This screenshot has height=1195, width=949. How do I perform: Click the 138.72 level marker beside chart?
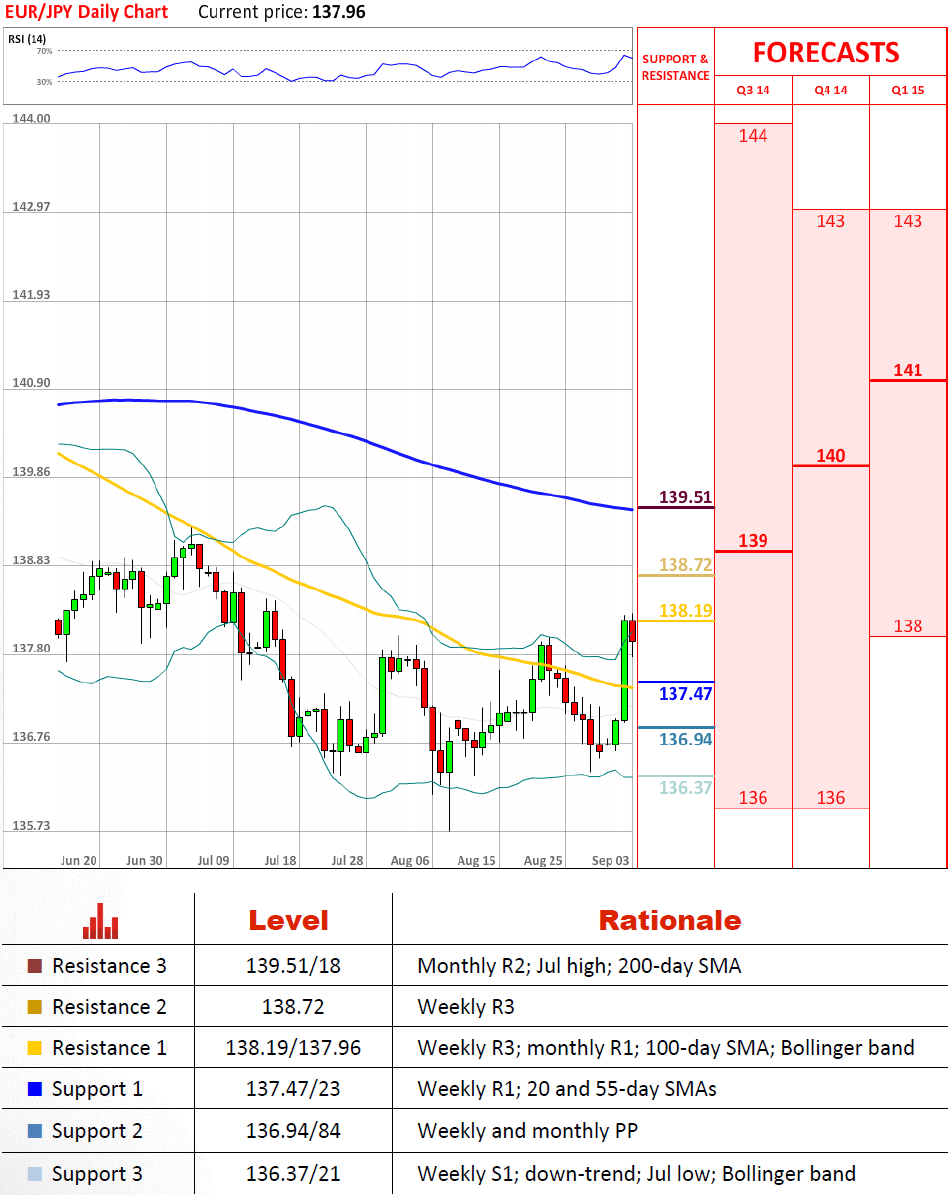point(685,565)
